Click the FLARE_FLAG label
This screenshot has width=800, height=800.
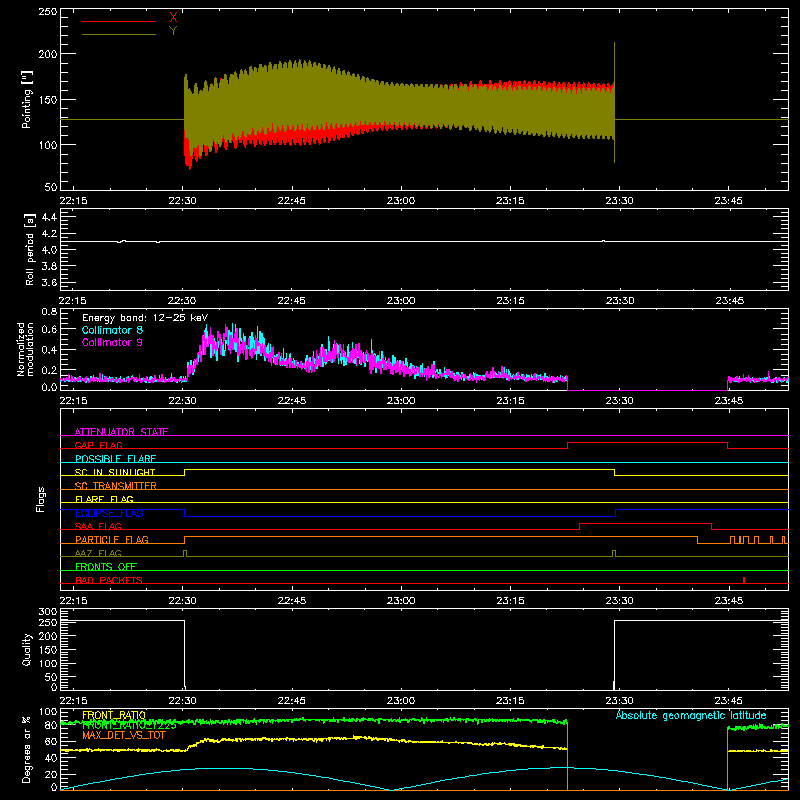104,499
